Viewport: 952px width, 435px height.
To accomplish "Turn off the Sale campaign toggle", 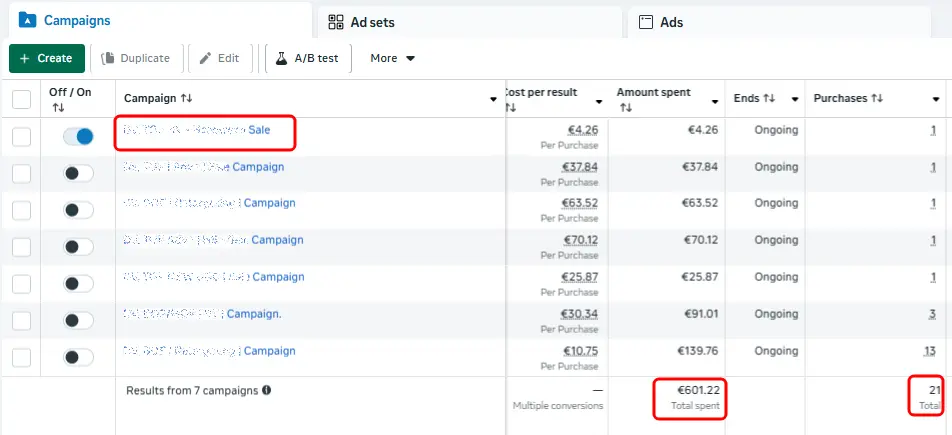I will click(x=78, y=137).
